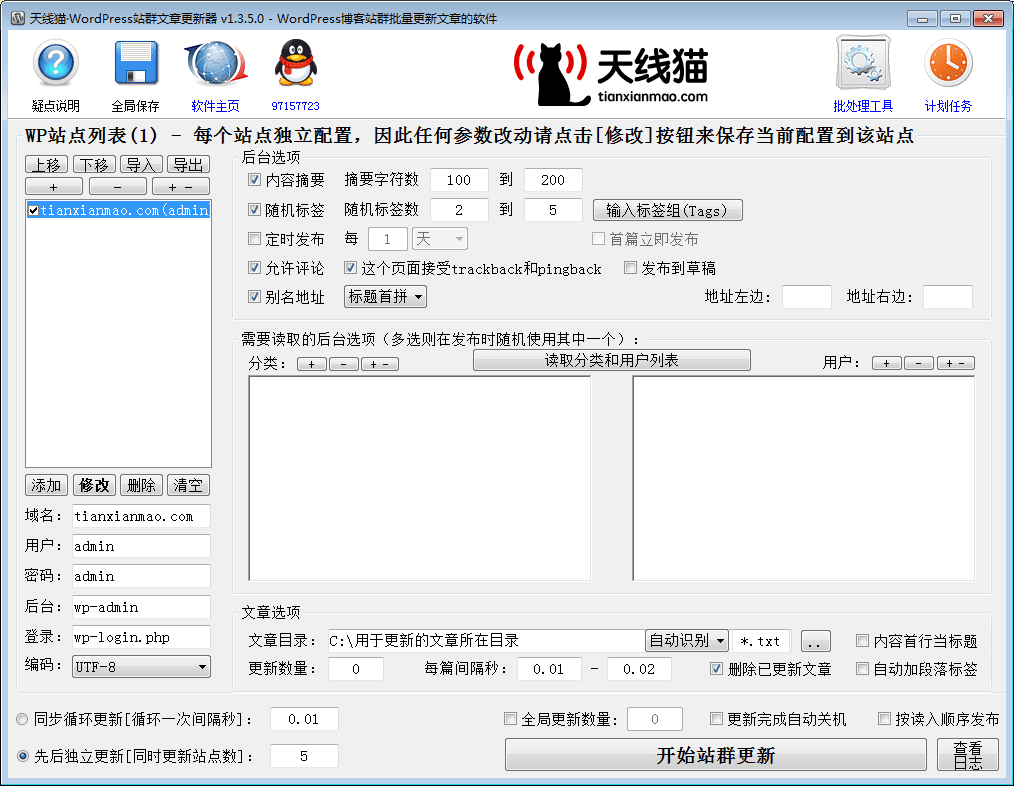Click the 查看日志 button
The height and width of the screenshot is (786, 1014).
[968, 755]
